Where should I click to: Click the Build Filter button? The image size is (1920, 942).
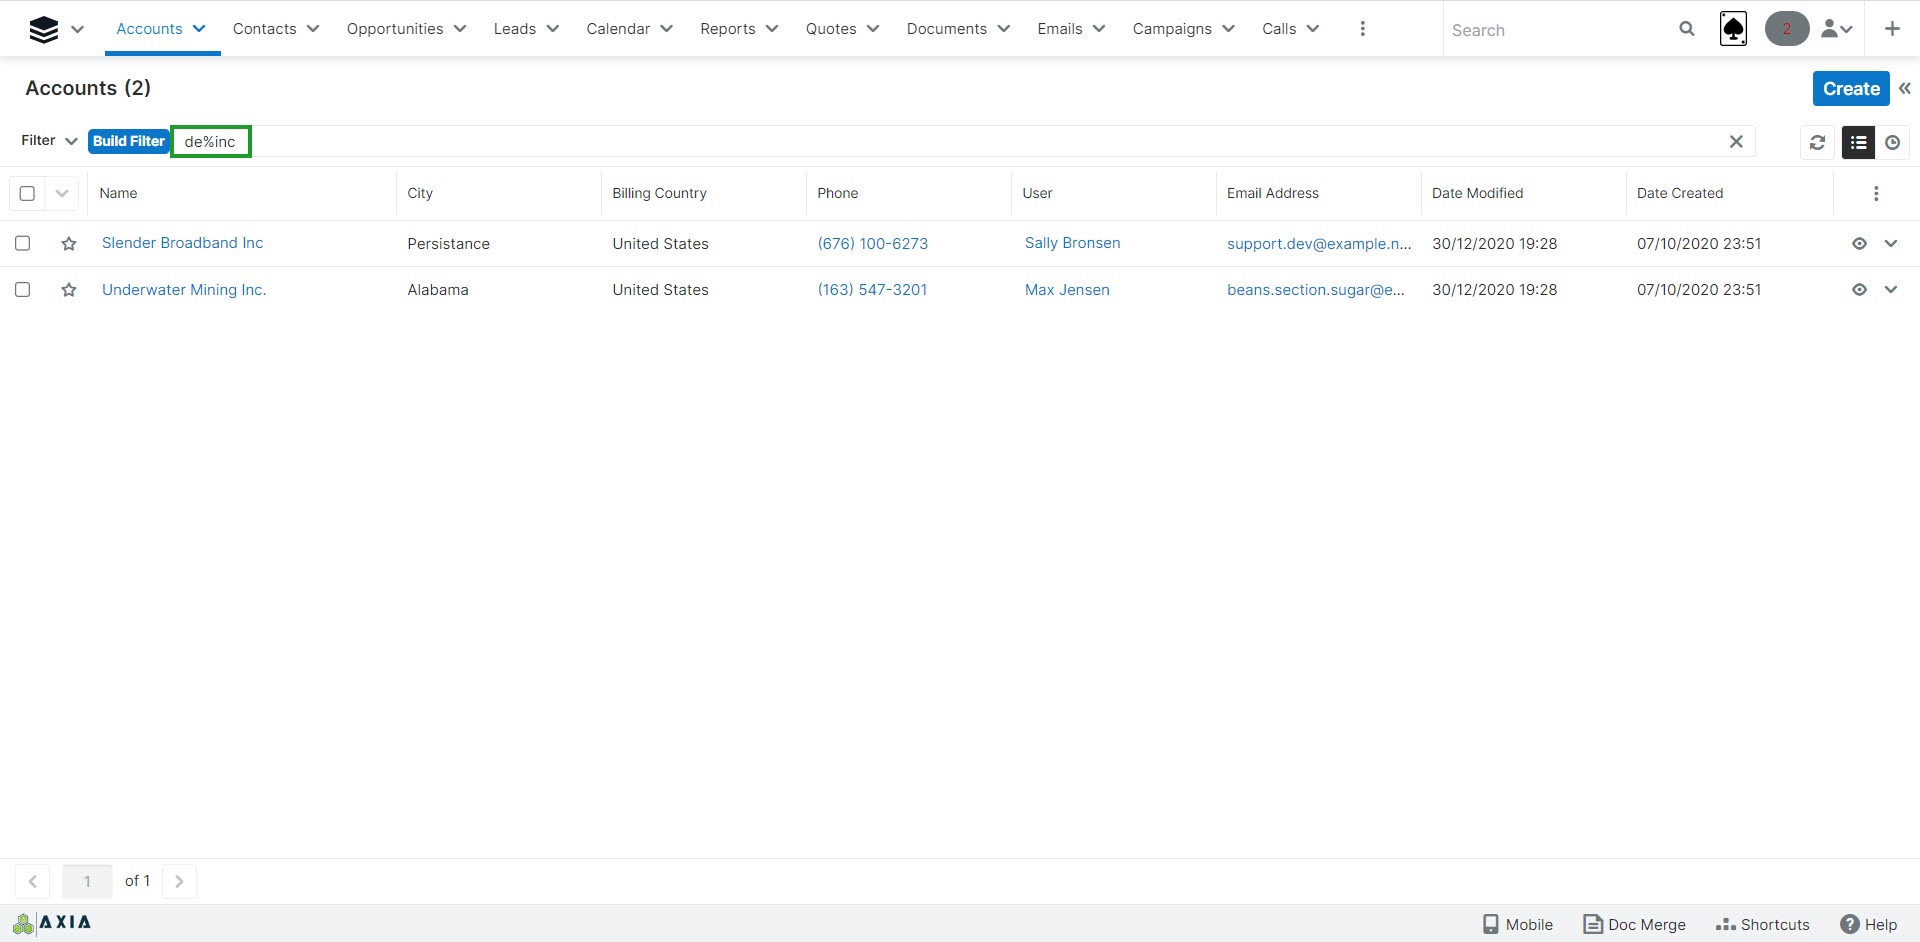(128, 141)
